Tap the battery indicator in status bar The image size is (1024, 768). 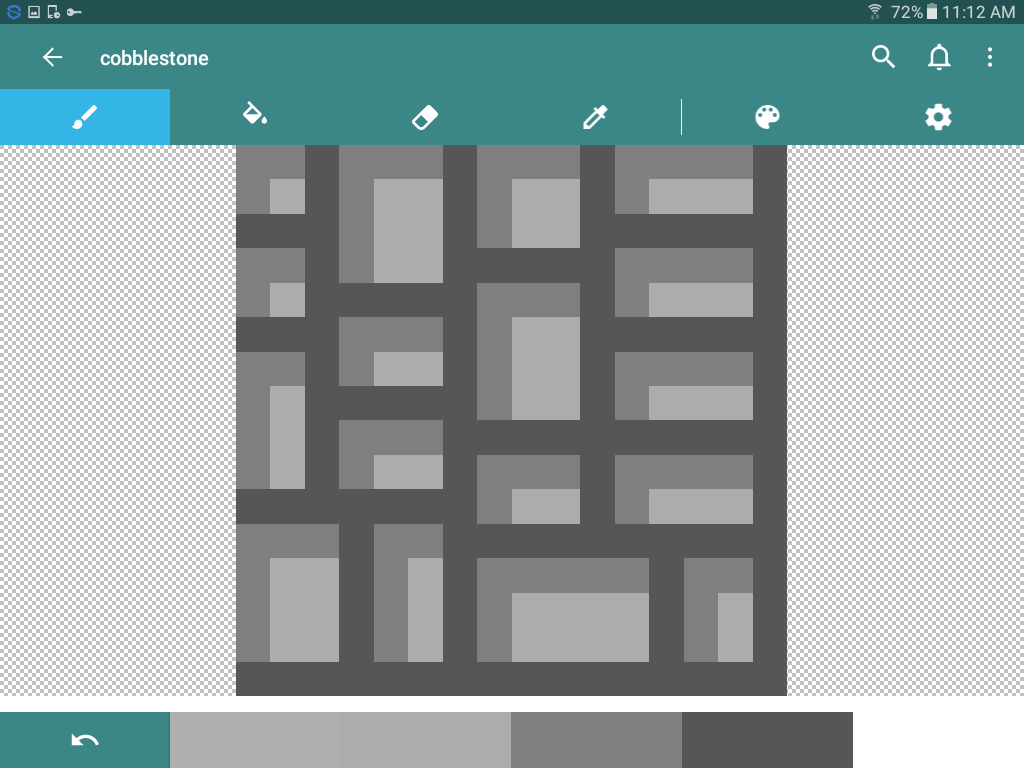tap(932, 12)
